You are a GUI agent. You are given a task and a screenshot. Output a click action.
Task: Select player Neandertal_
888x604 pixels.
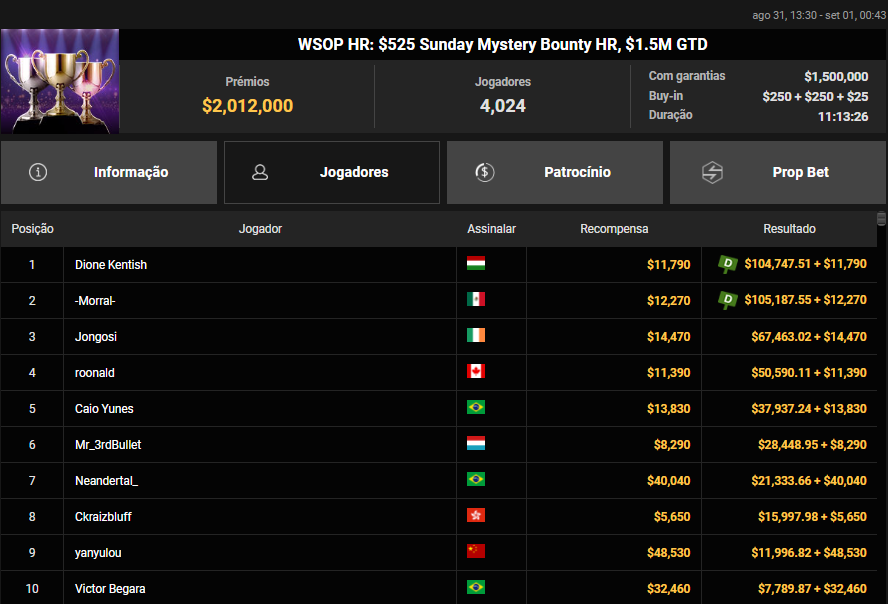(x=106, y=481)
